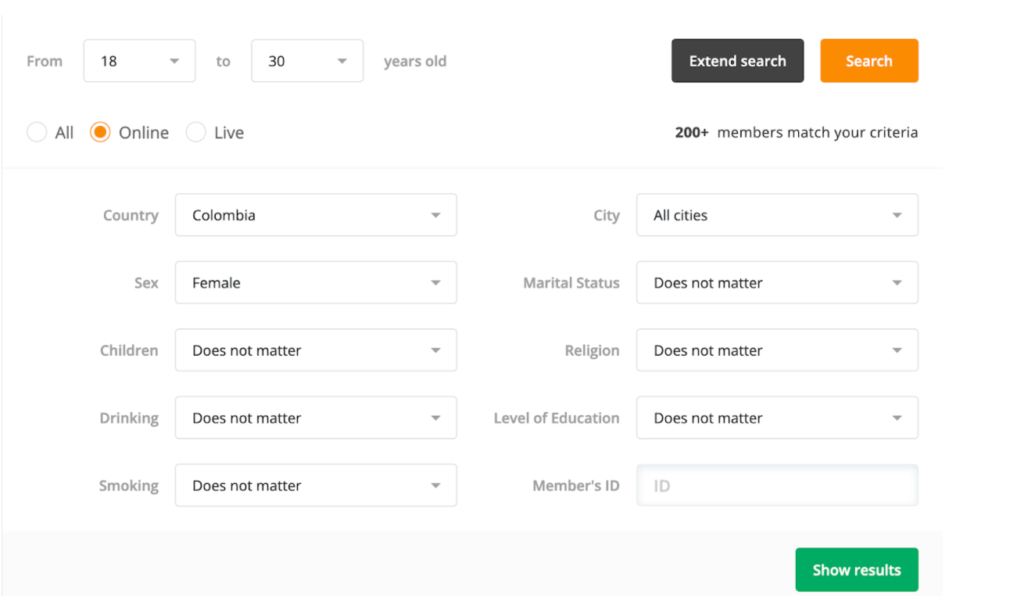Click the 'Marital Status' field label
The height and width of the screenshot is (602, 1024).
click(571, 283)
